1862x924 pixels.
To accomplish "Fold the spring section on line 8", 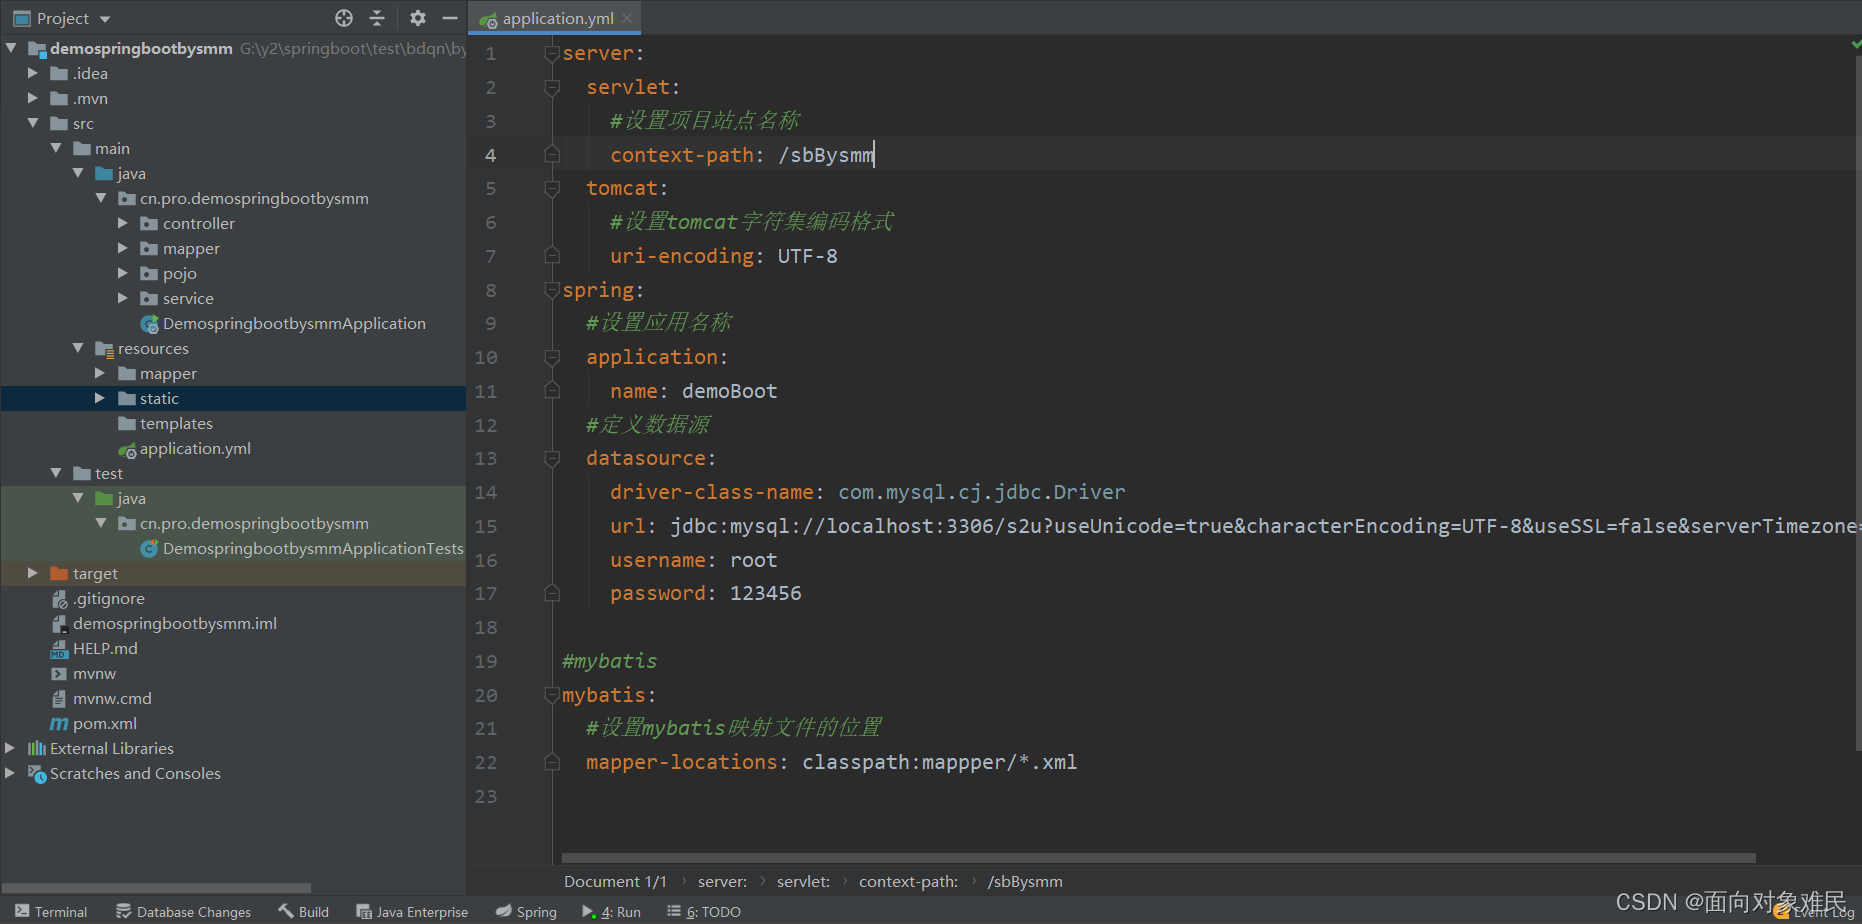I will tap(551, 290).
